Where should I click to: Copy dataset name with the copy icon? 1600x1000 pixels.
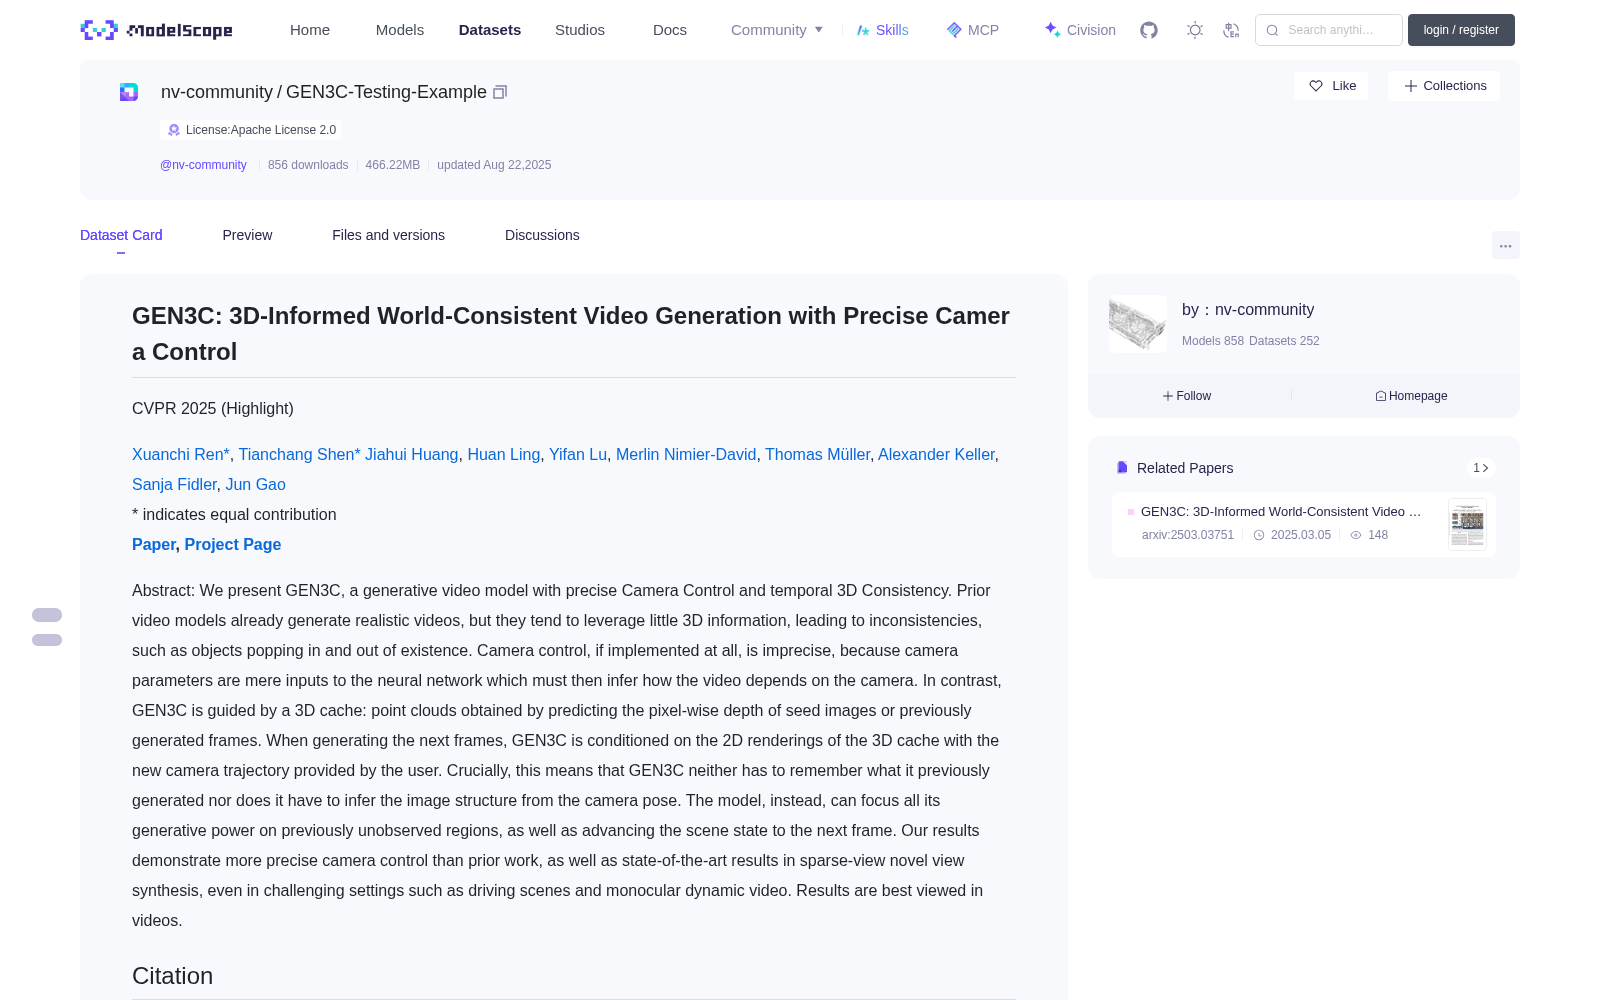pos(500,92)
